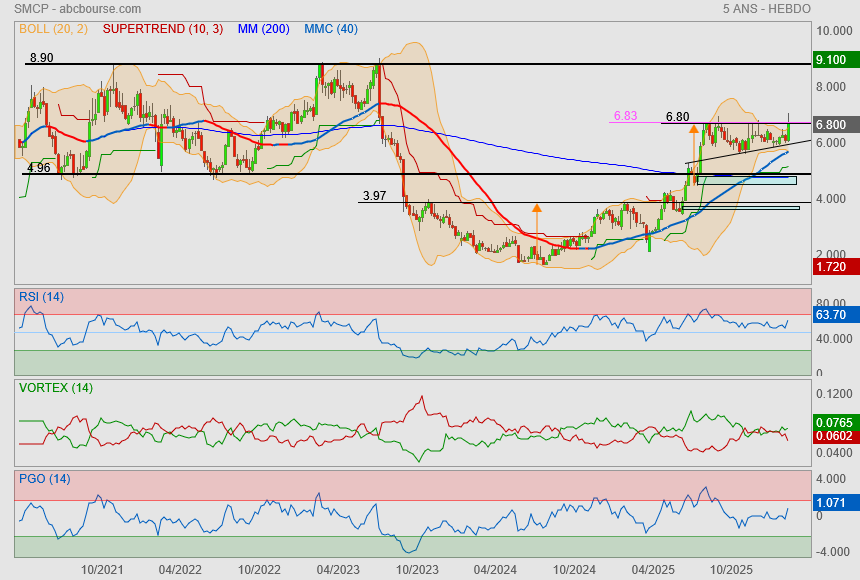Select the dark 6.800 current price tag
860x580 pixels.
pos(832,125)
